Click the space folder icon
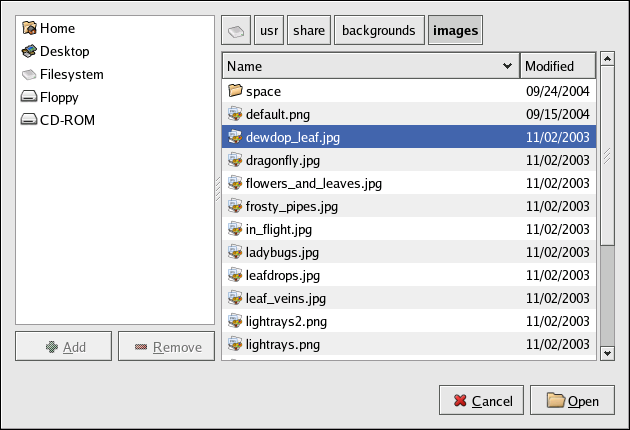 235,91
